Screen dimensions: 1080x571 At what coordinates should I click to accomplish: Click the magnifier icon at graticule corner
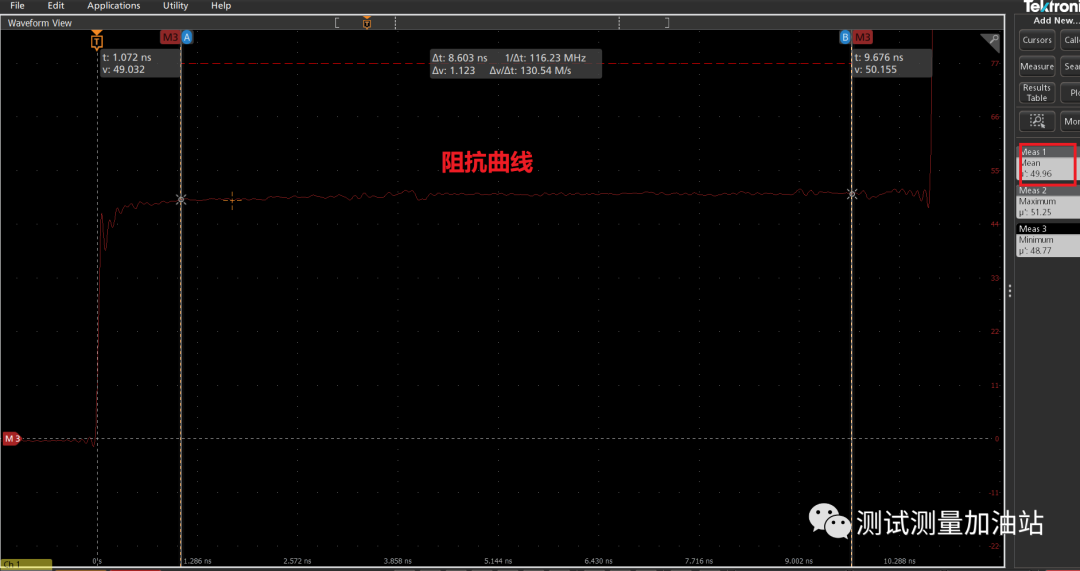tap(992, 41)
